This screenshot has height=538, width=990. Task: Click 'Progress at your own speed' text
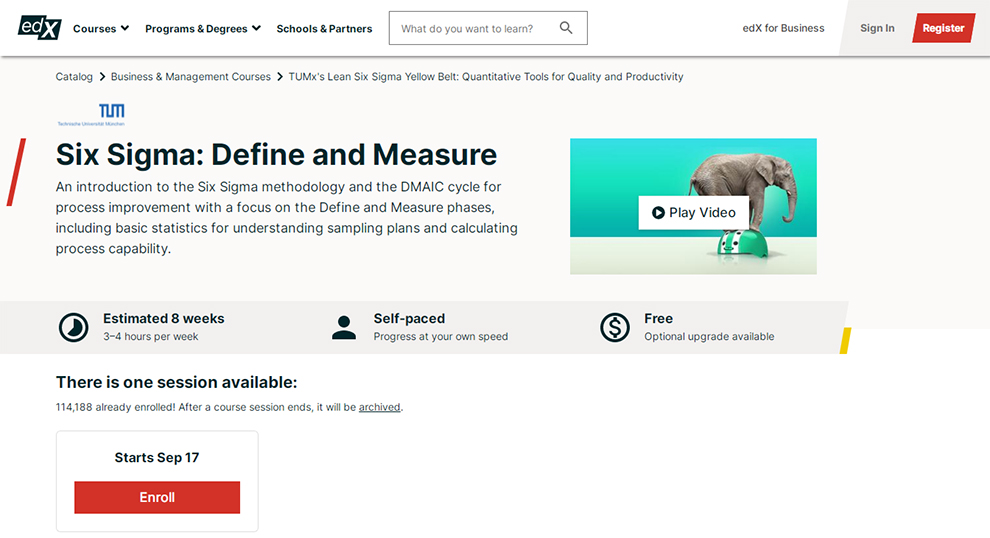click(x=441, y=337)
